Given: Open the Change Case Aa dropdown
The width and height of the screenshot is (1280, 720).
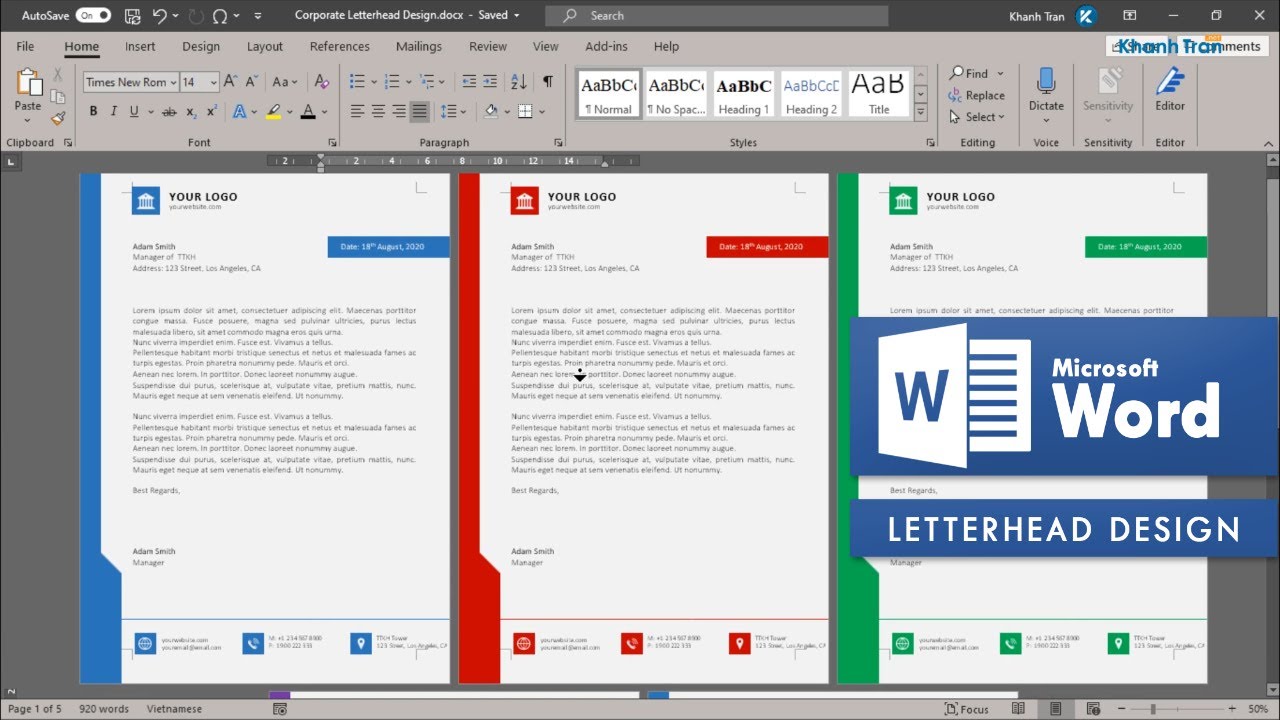Looking at the screenshot, I should click(x=286, y=82).
